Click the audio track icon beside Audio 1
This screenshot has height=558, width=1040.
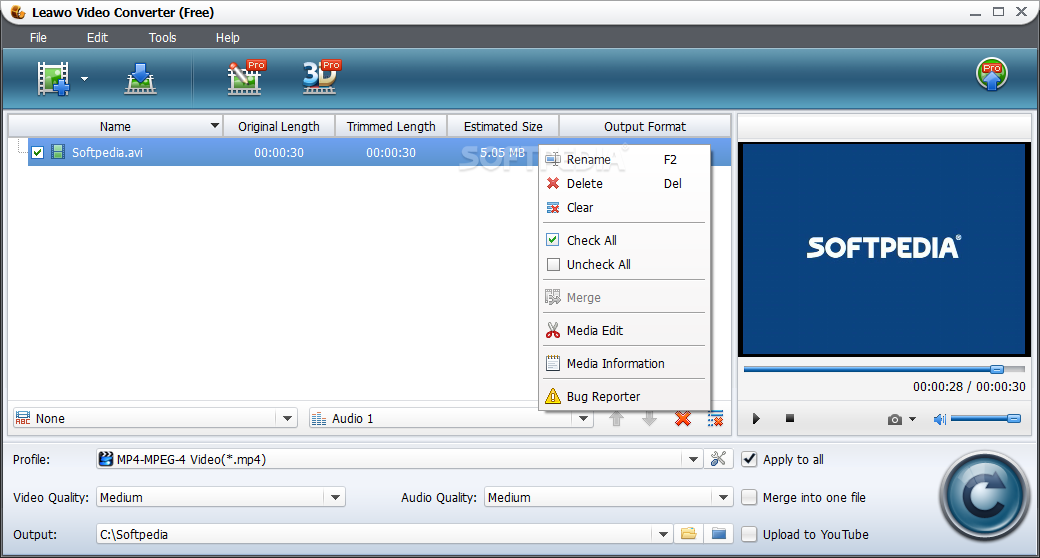[x=319, y=419]
